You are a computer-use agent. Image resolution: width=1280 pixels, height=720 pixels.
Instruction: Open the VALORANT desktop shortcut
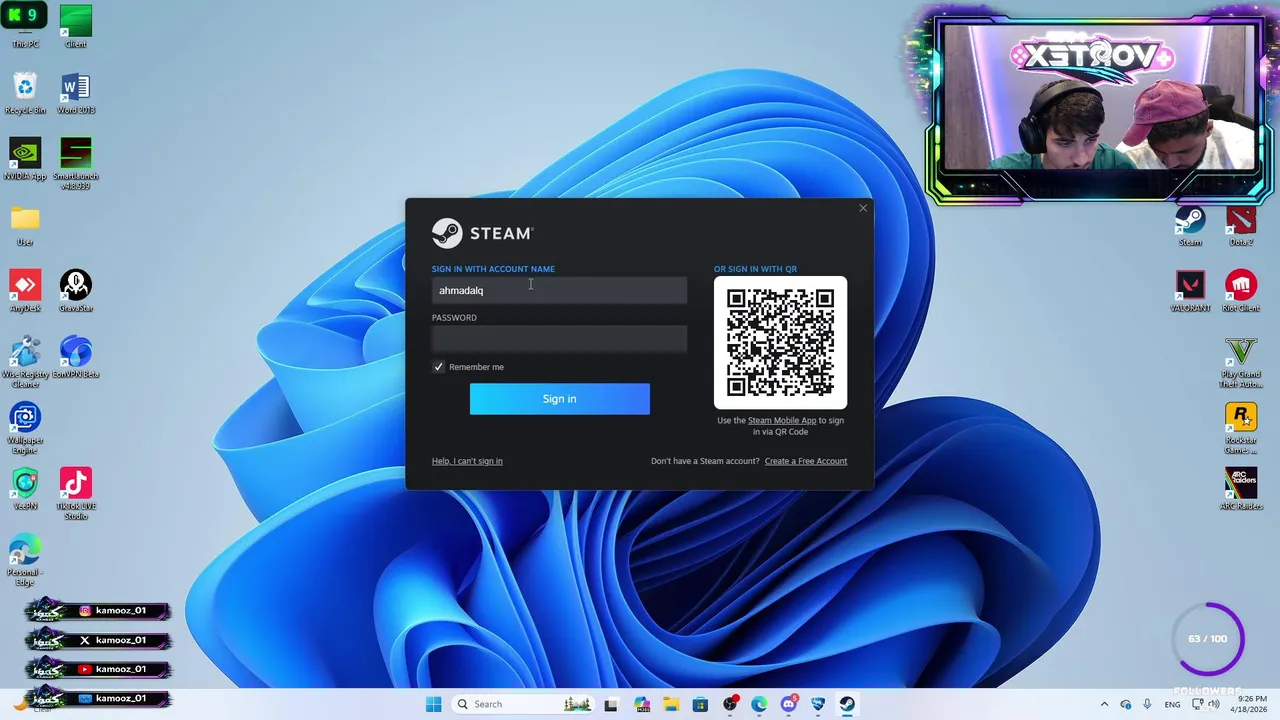click(1190, 290)
